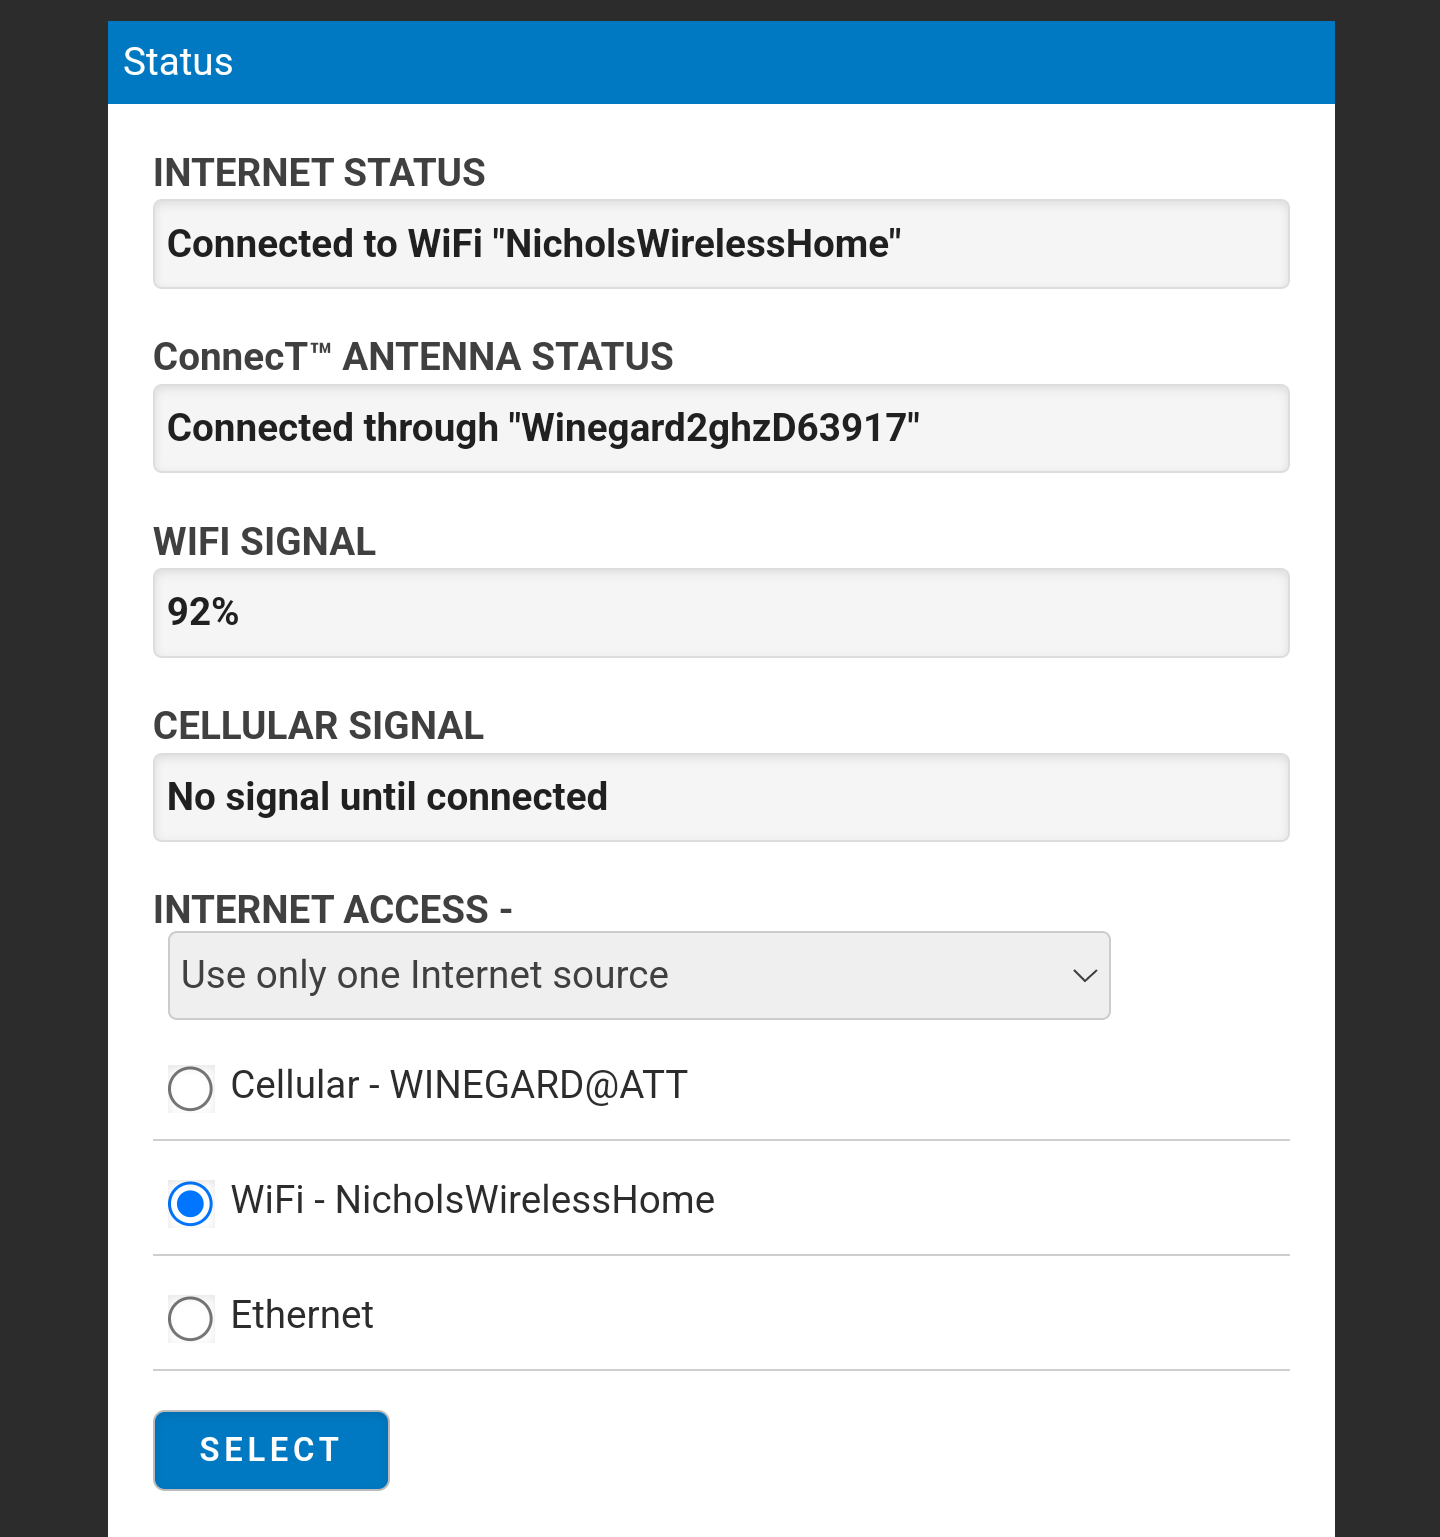Click the 'Ethernet' label text
1440x1537 pixels.
302,1315
